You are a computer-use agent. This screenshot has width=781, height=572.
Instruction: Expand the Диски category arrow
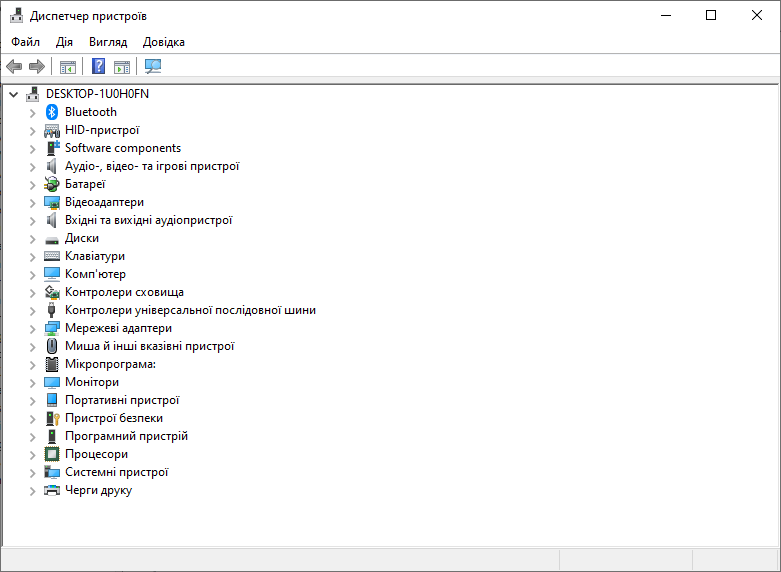click(32, 238)
